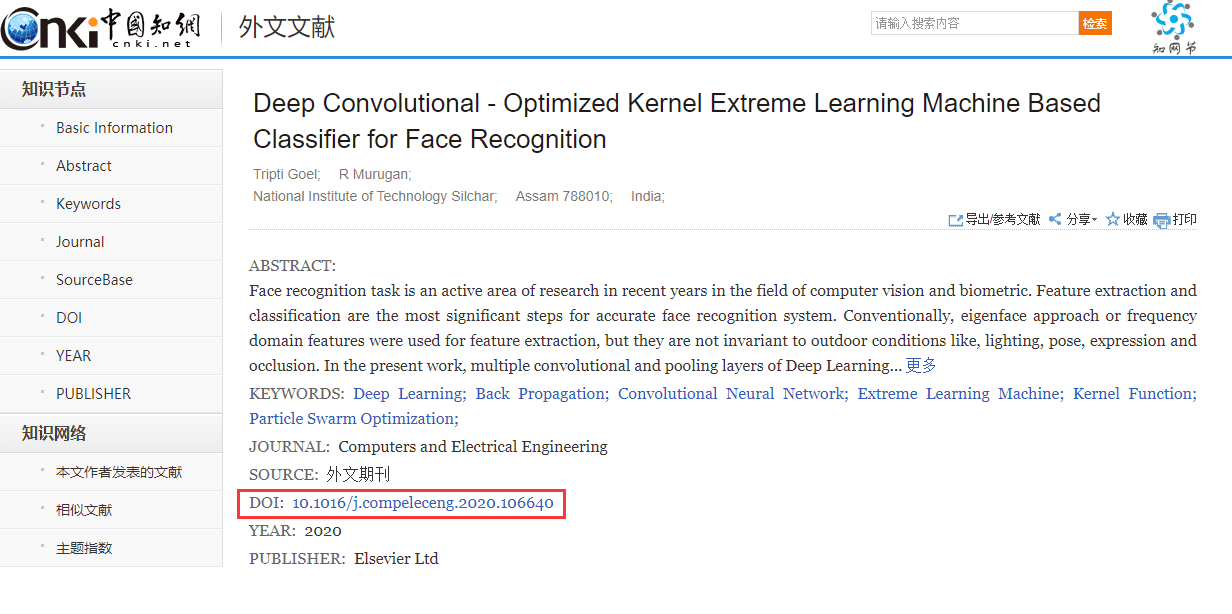Open the DOI link 10.1016/j.compeleceng.2020.106640

[423, 503]
